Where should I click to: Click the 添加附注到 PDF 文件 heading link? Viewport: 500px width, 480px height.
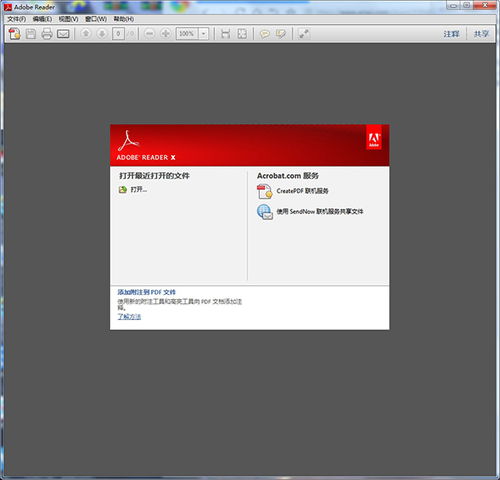[x=146, y=292]
